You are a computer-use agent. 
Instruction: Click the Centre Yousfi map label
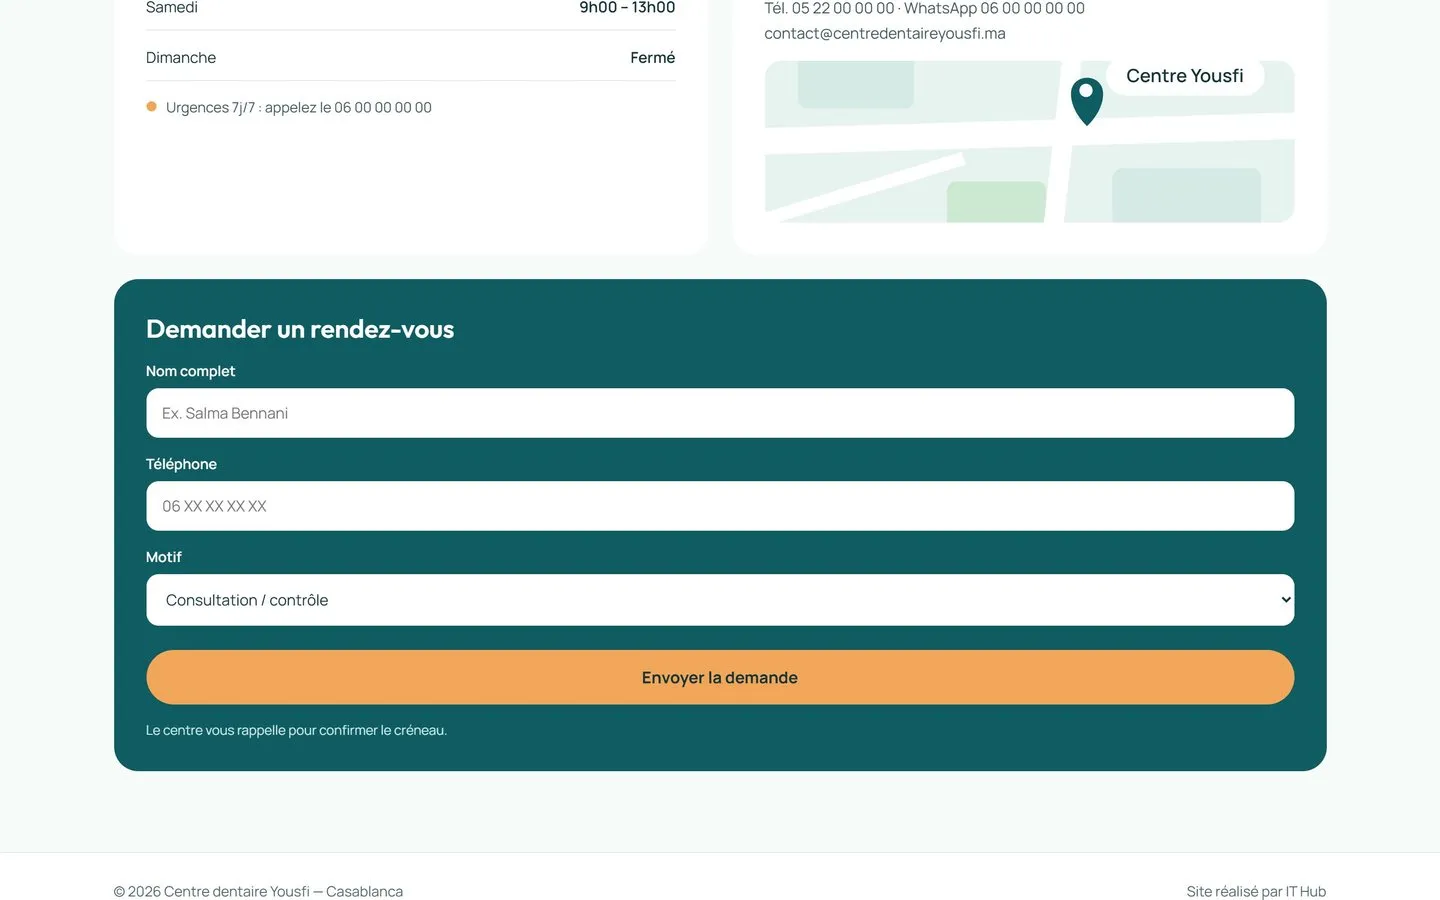1185,76
